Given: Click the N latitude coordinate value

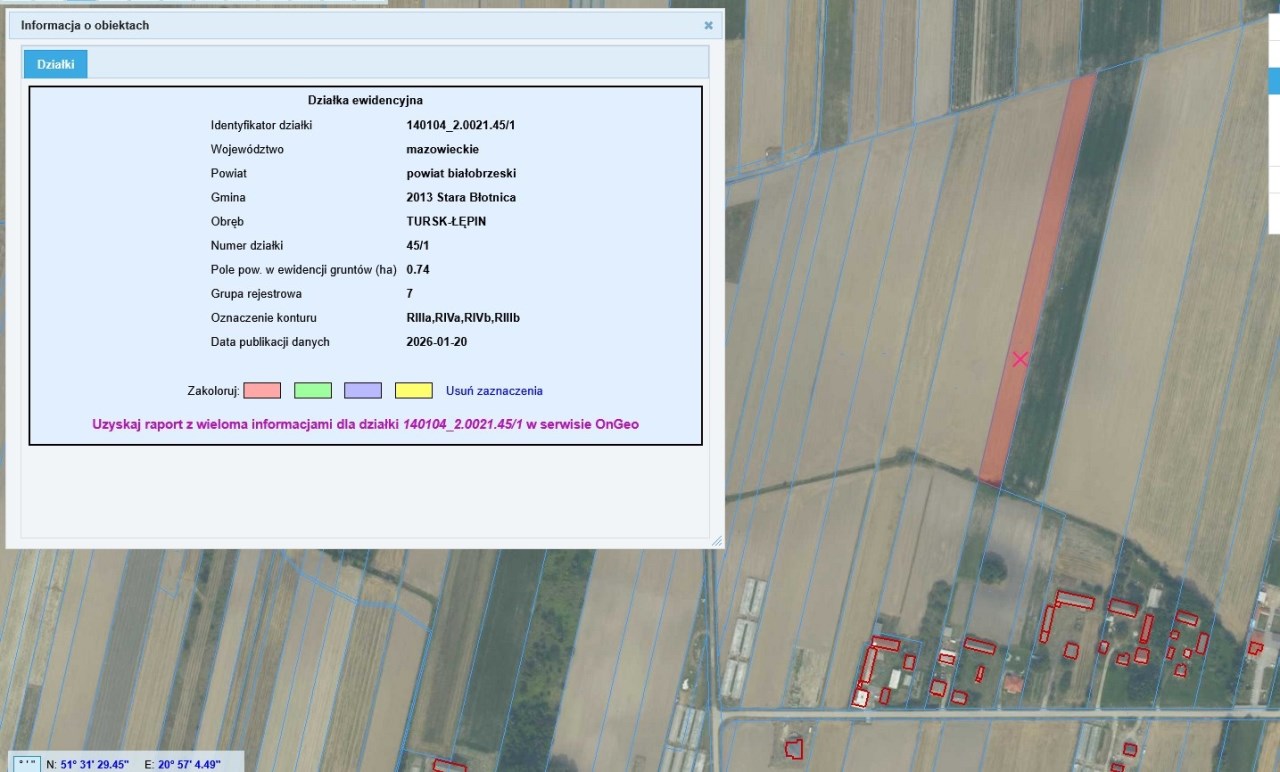Looking at the screenshot, I should click(95, 764).
